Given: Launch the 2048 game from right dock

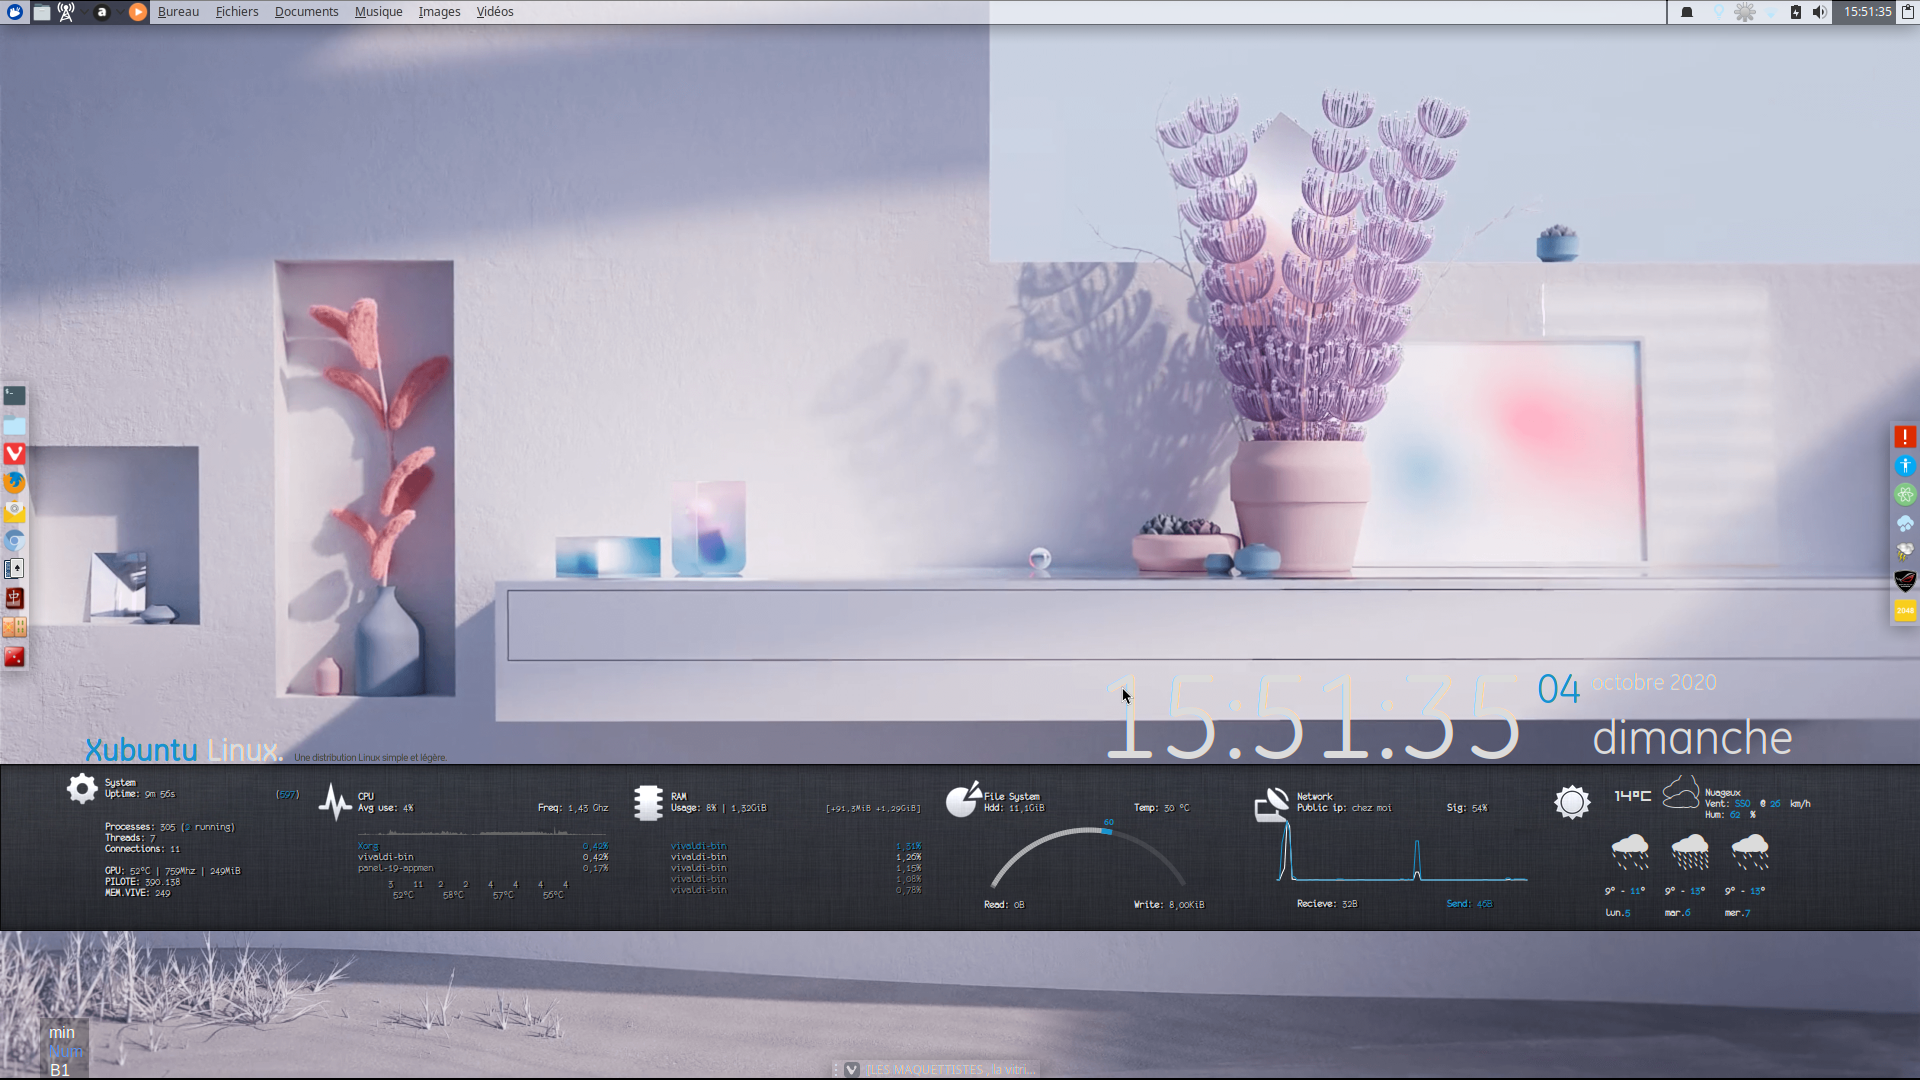Looking at the screenshot, I should coord(1905,610).
